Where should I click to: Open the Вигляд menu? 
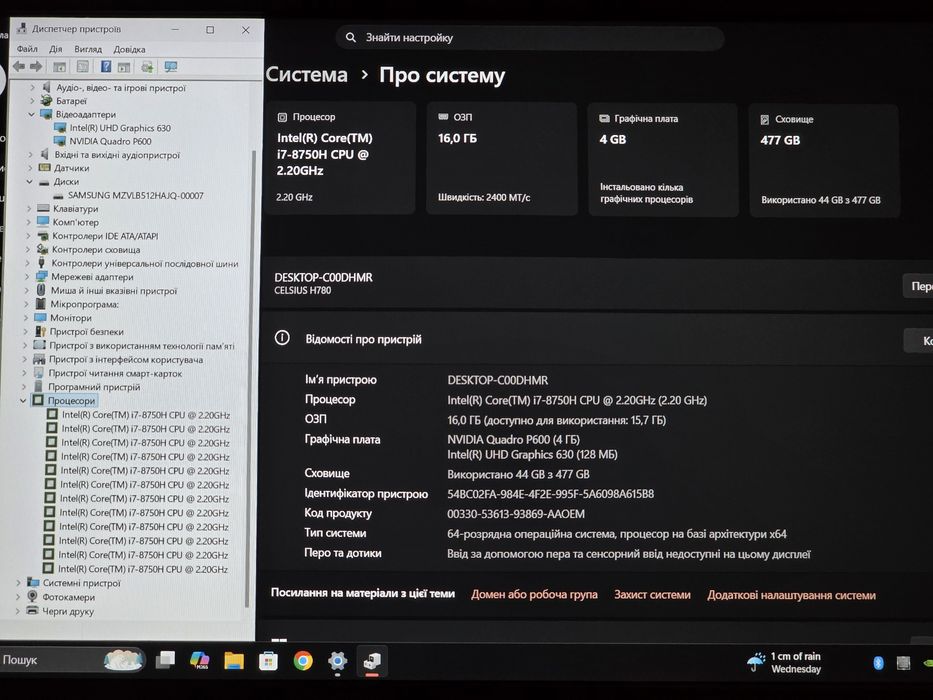point(88,49)
